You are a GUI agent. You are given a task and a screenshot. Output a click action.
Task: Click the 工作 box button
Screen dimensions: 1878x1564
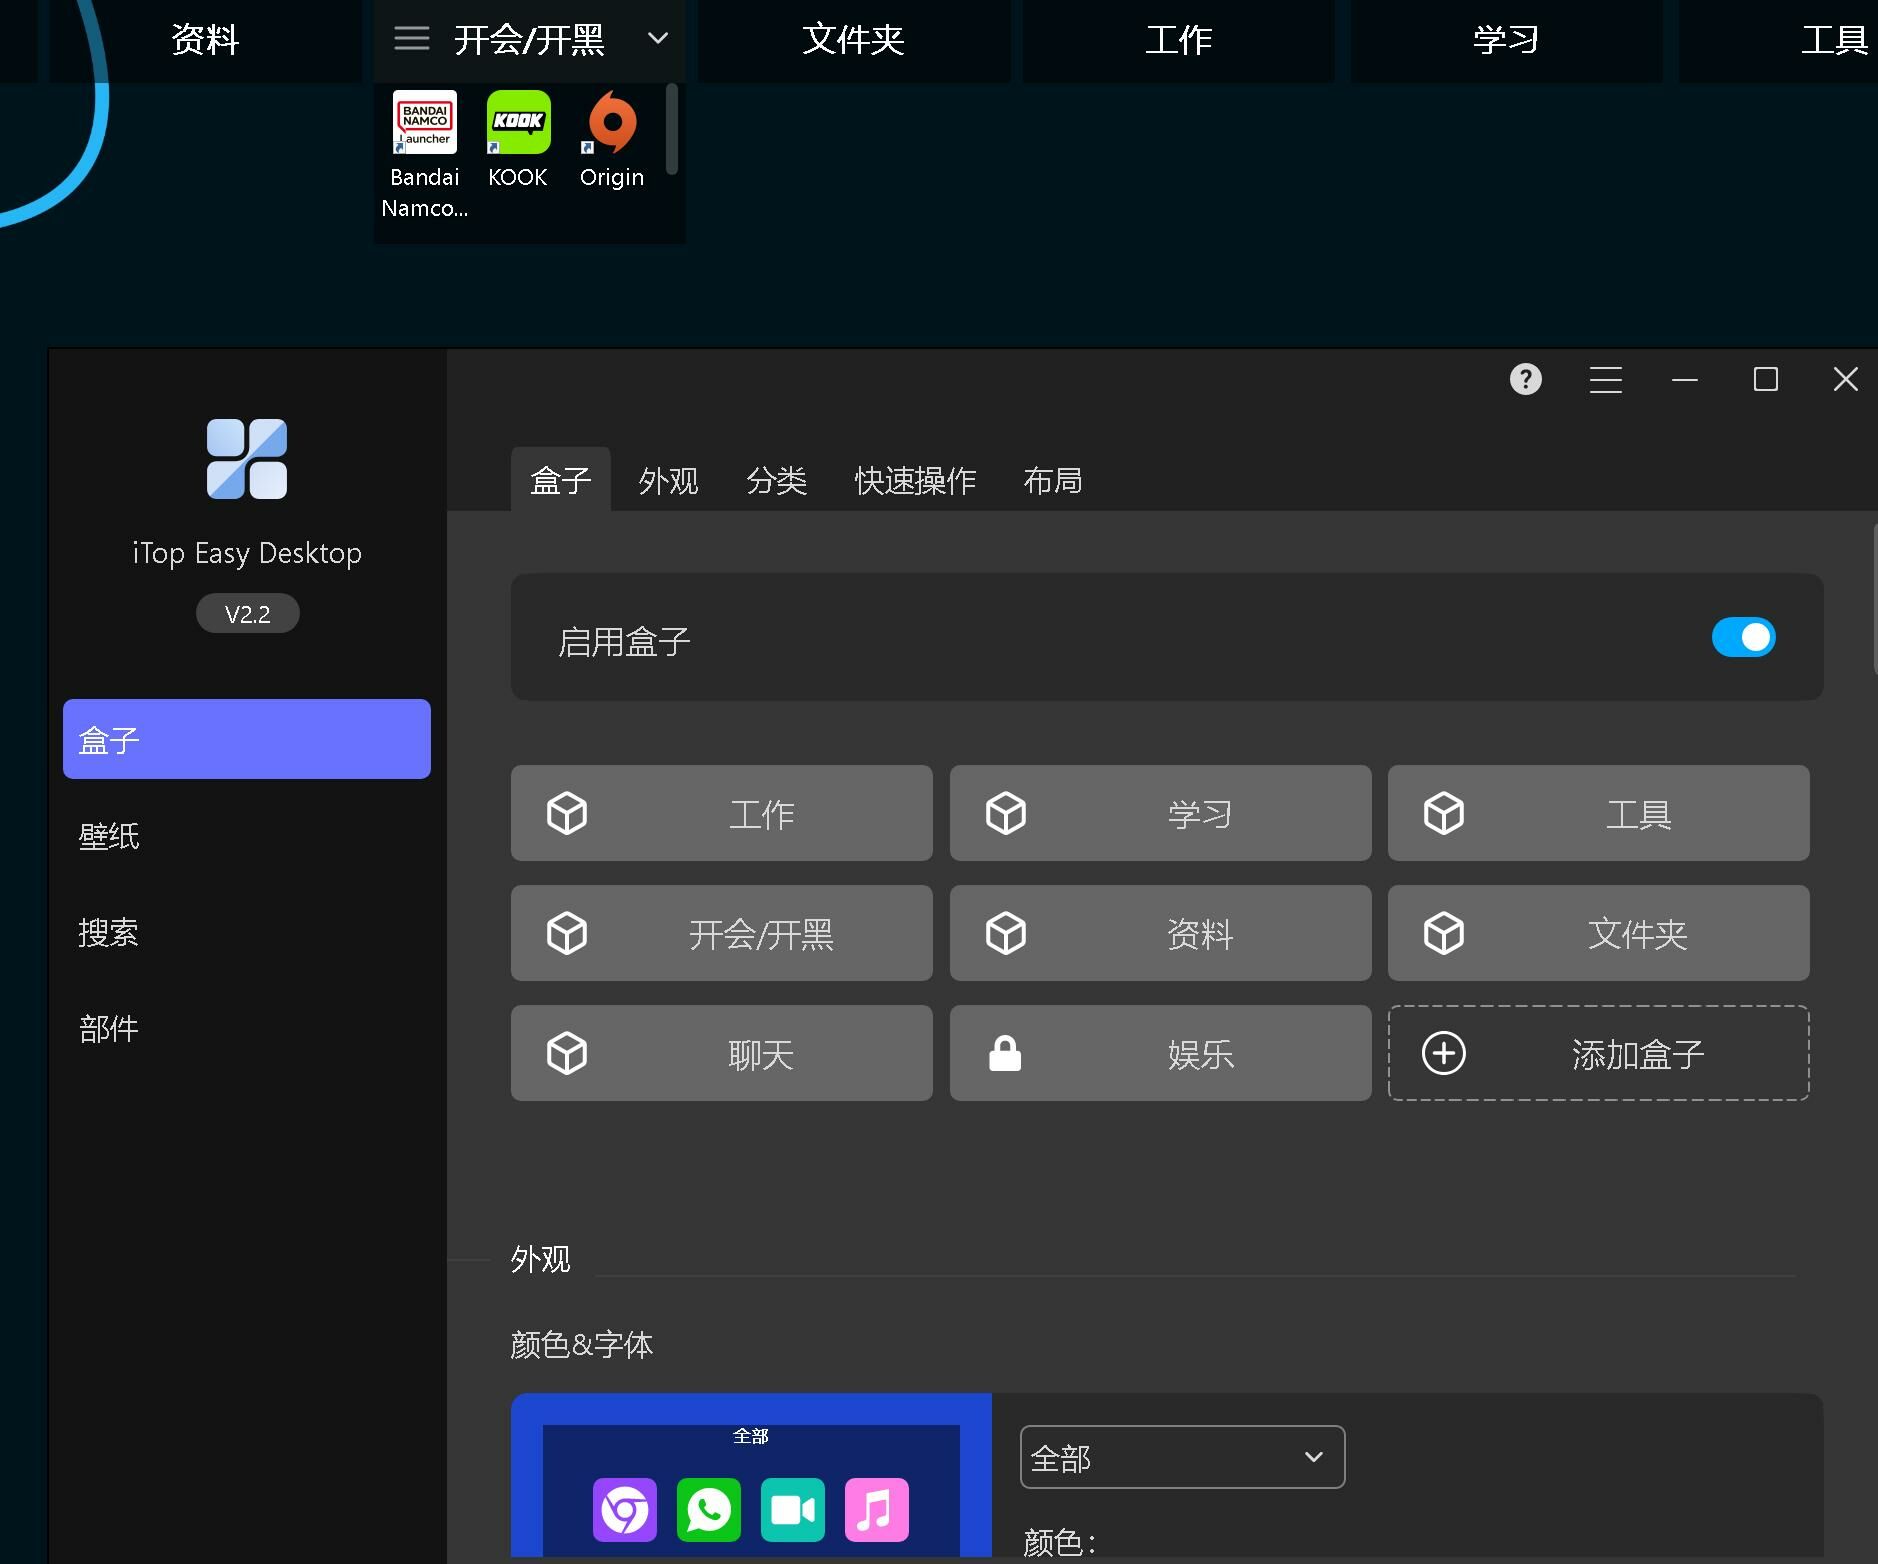[721, 813]
